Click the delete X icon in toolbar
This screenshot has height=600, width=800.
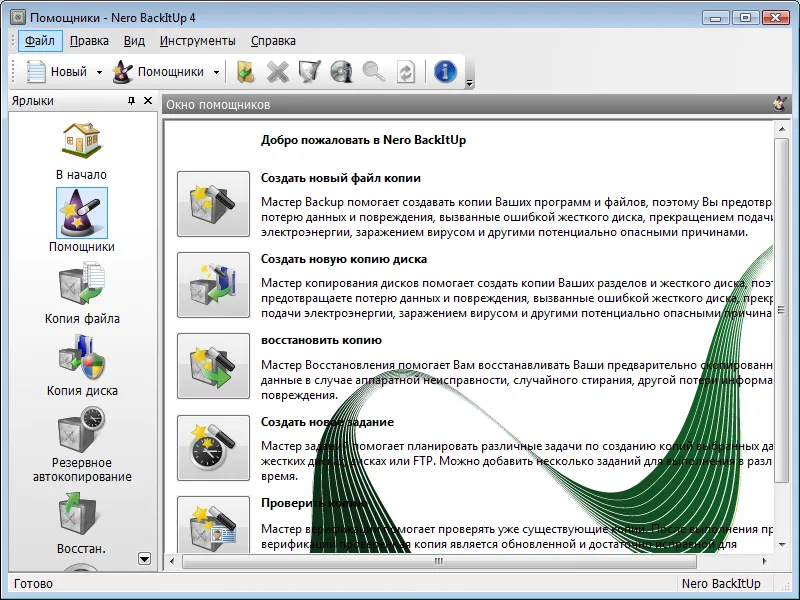(x=278, y=71)
